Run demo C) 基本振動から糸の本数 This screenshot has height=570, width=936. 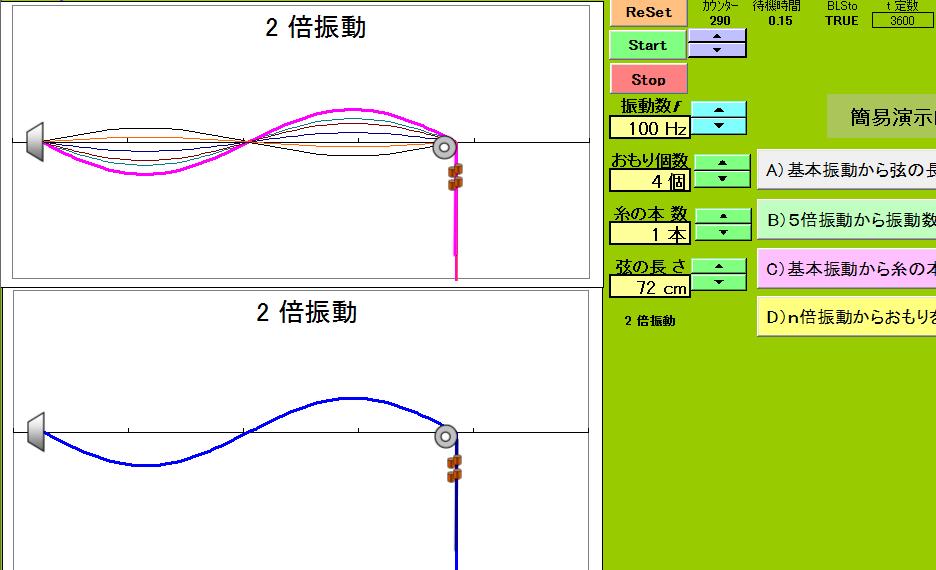(846, 269)
